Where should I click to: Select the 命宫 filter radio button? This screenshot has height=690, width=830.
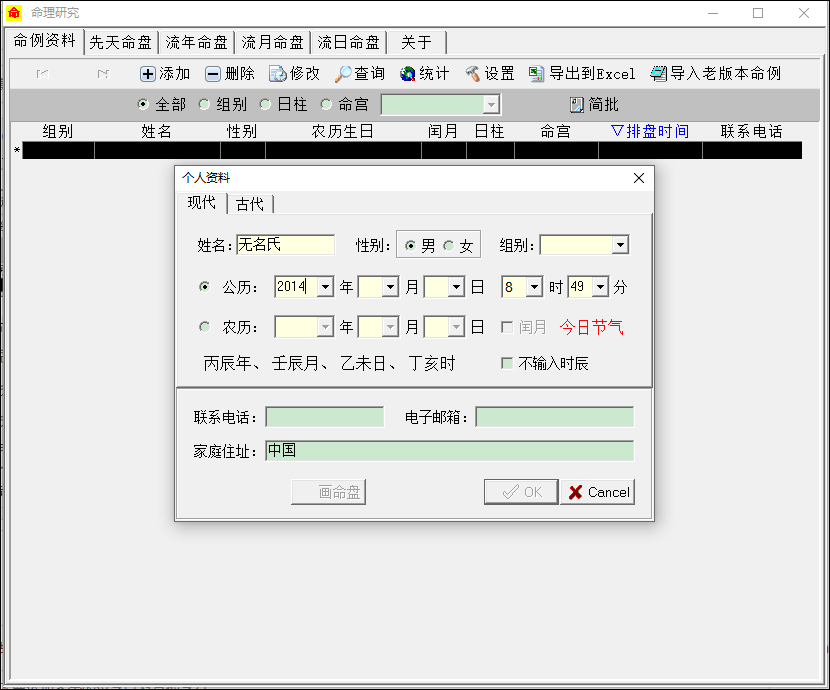coord(327,104)
